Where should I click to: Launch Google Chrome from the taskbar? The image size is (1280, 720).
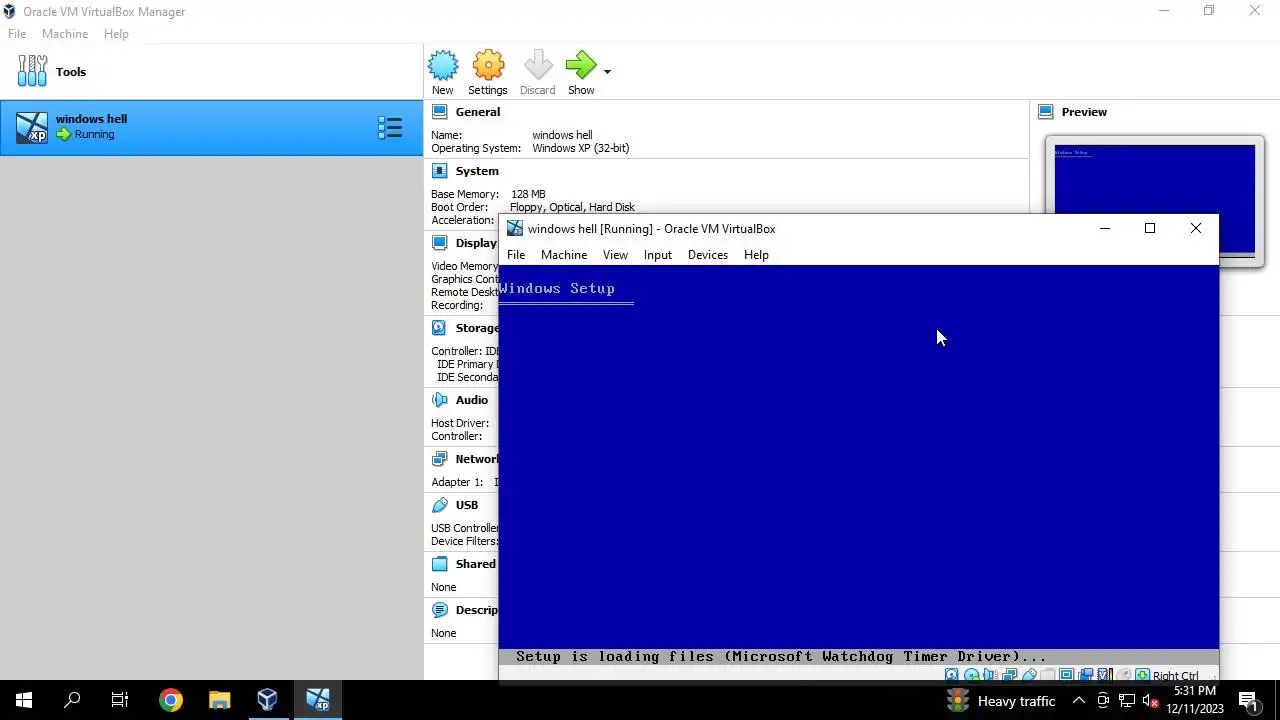[170, 700]
